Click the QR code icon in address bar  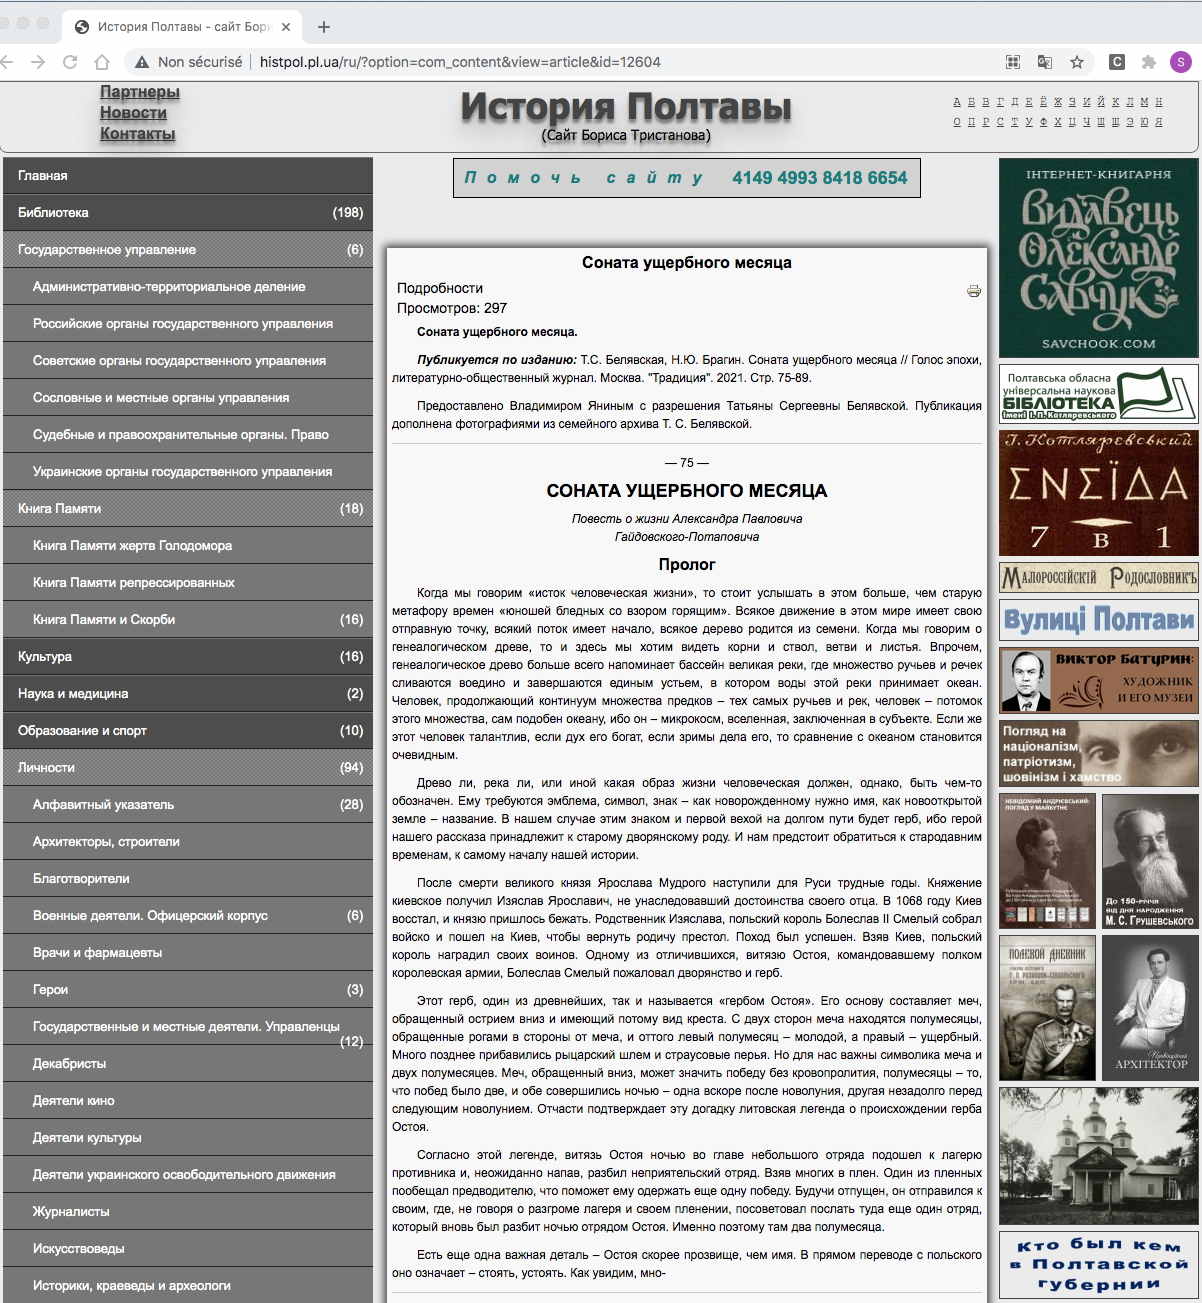[x=1013, y=62]
